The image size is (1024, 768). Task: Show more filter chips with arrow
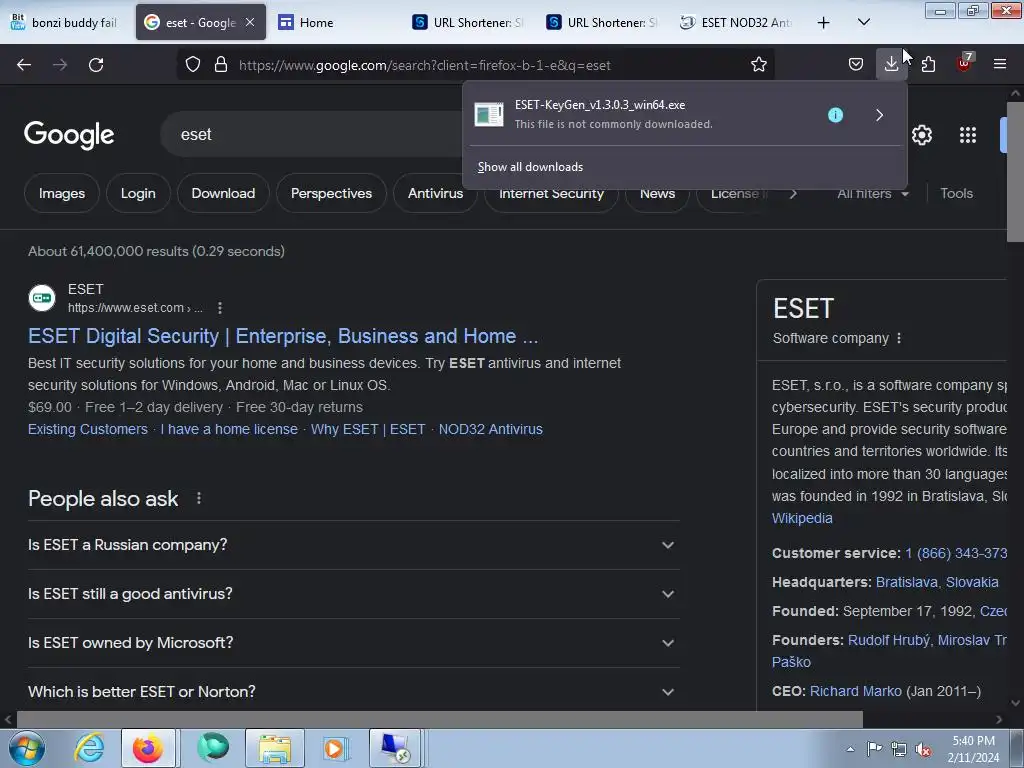(793, 194)
